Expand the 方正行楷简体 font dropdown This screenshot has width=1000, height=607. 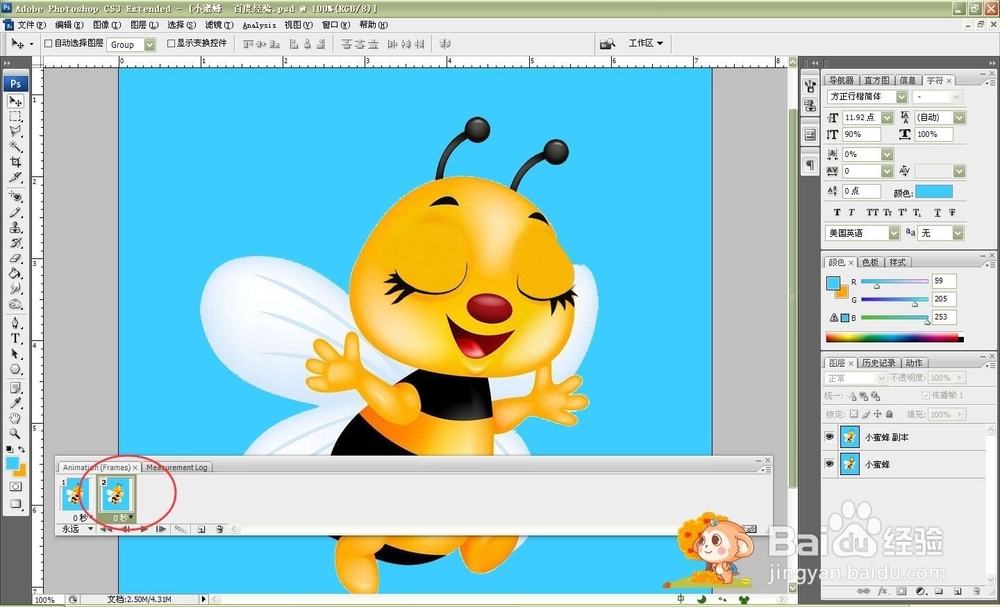(x=901, y=97)
